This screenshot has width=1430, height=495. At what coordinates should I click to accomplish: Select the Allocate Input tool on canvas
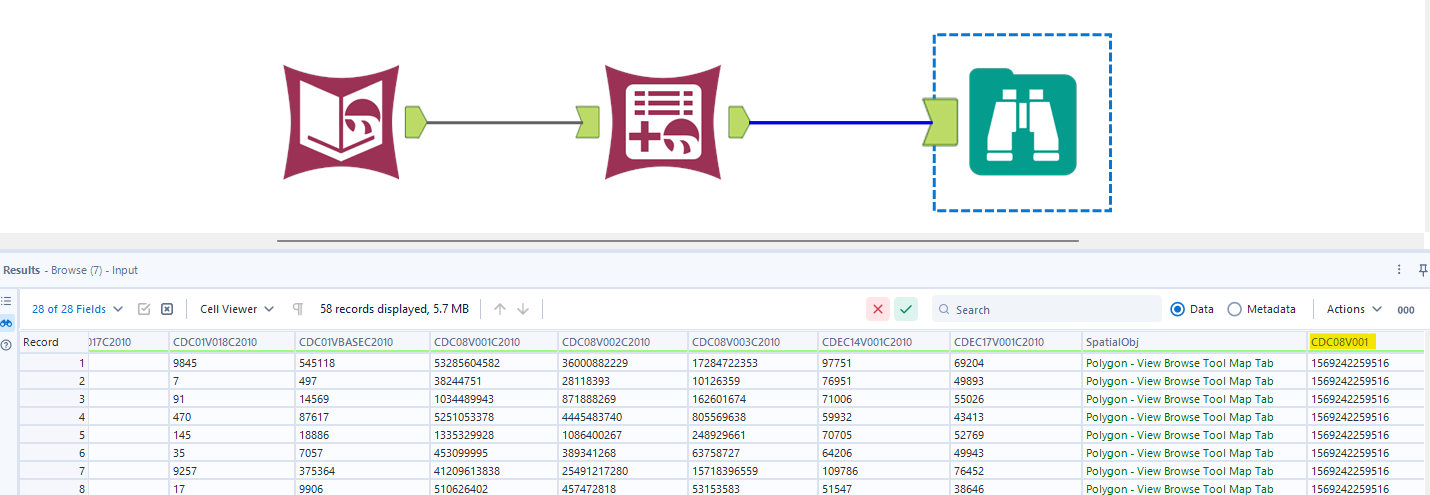click(342, 123)
